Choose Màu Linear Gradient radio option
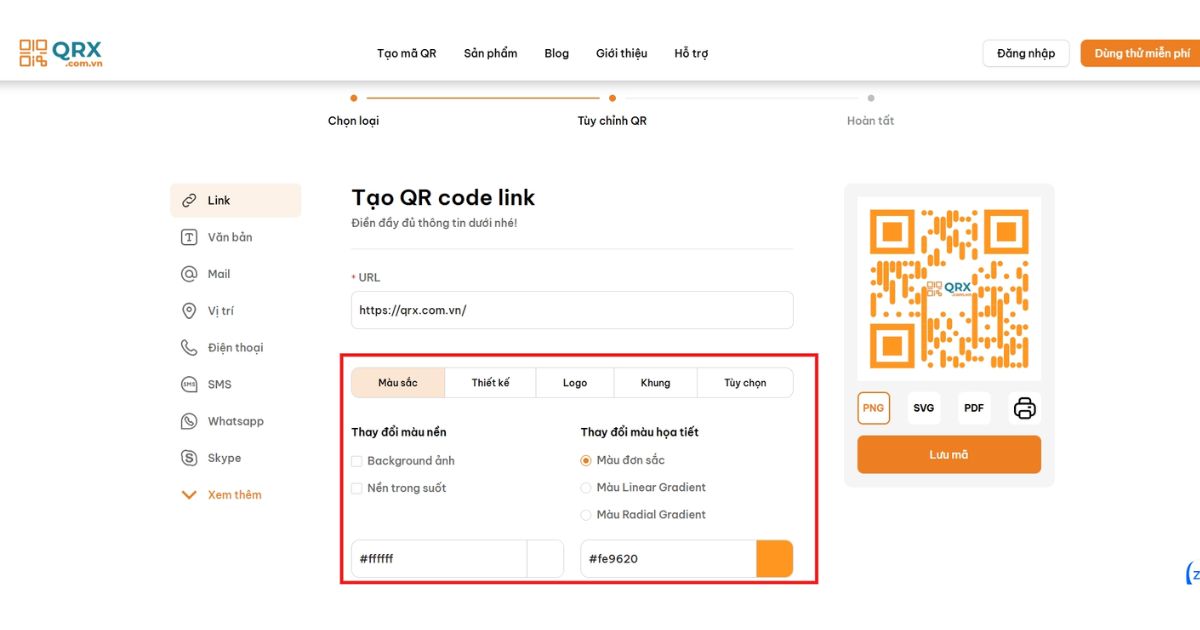This screenshot has width=1200, height=630. click(586, 487)
